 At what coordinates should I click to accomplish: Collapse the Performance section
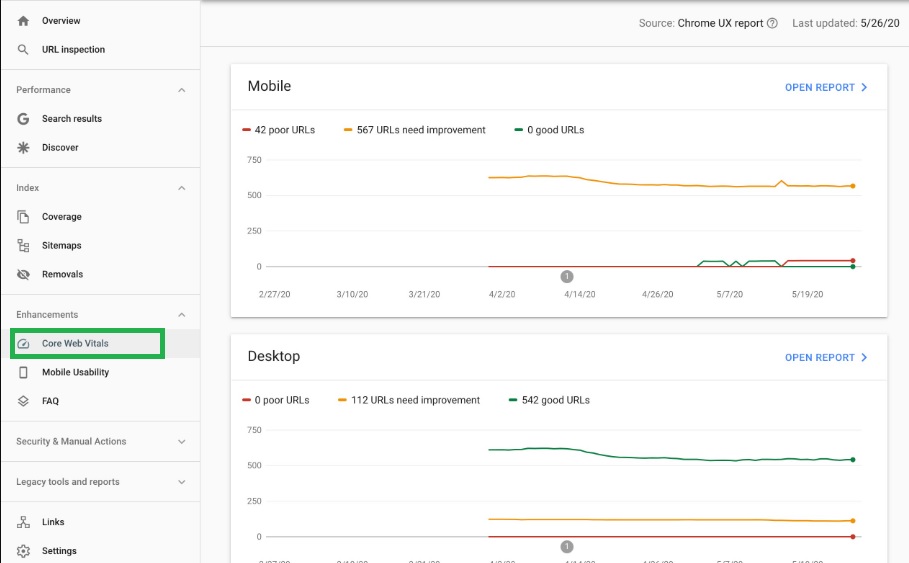tap(181, 90)
